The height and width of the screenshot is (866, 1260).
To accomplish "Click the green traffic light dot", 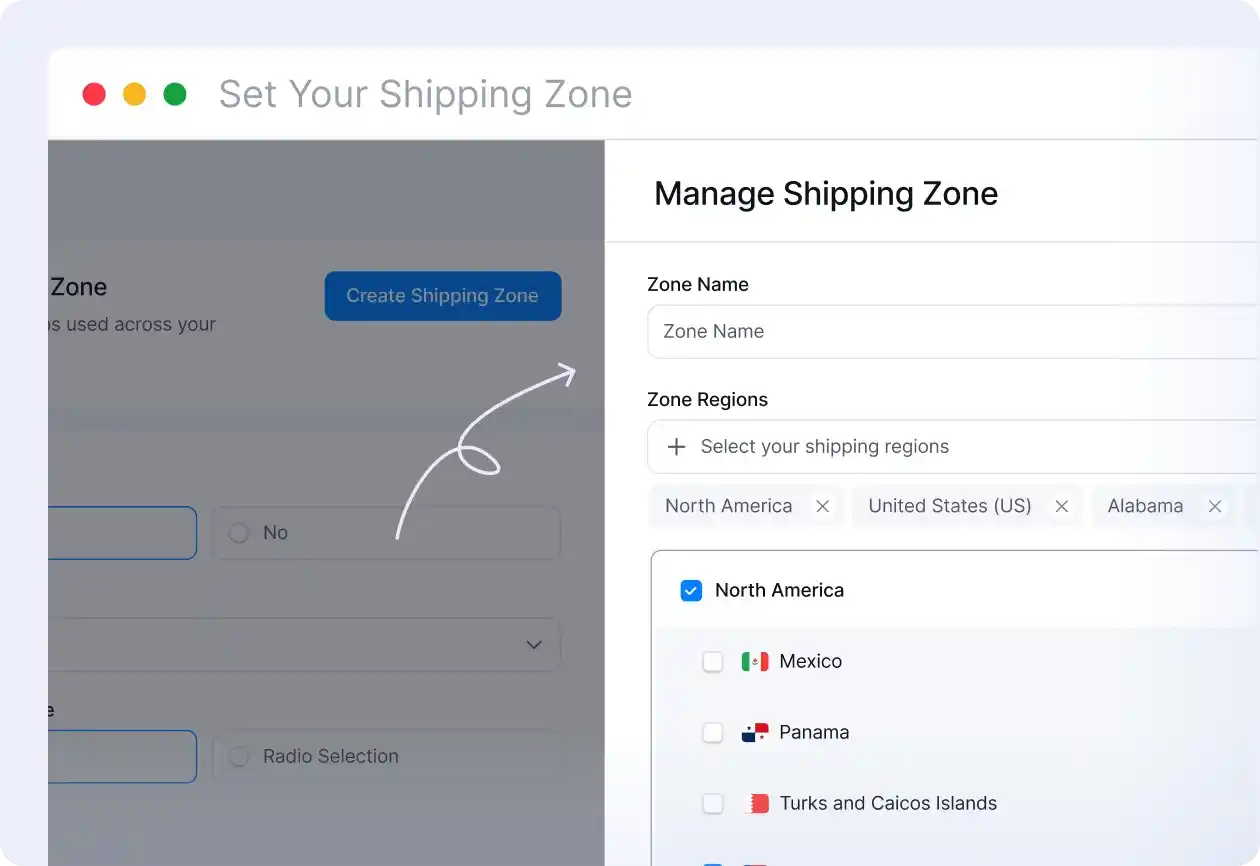I will point(175,93).
